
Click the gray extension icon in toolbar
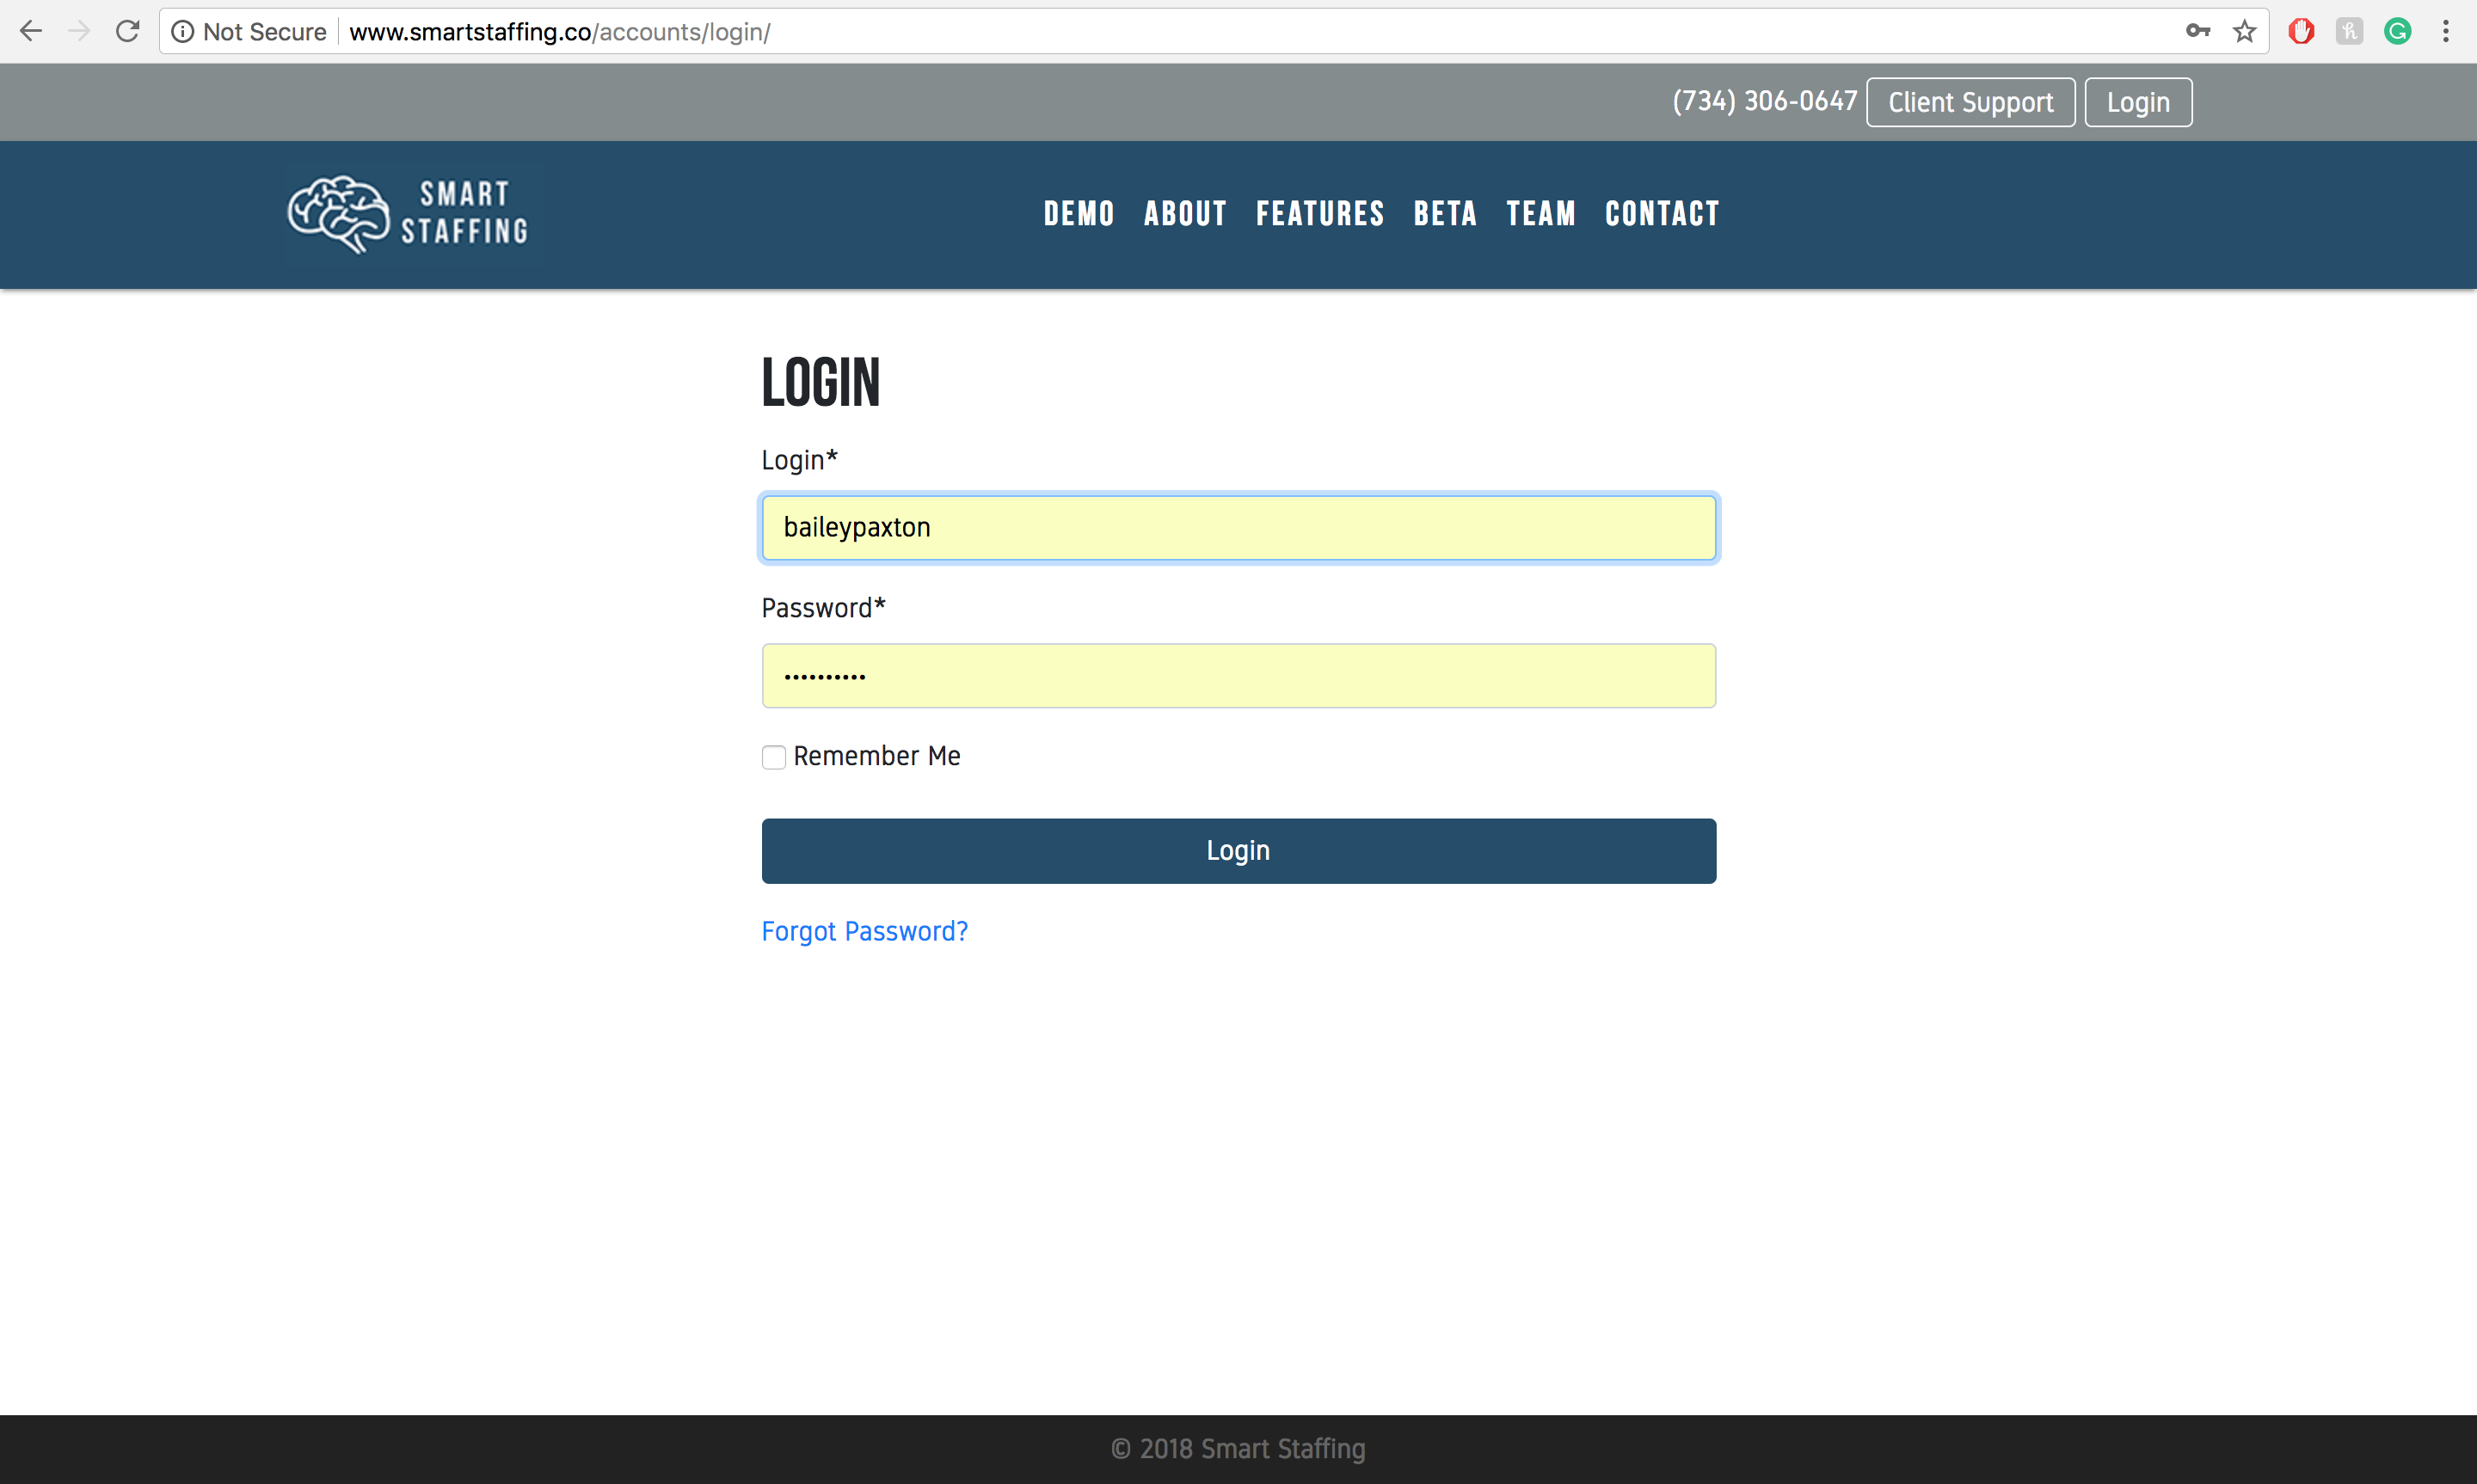[2349, 31]
